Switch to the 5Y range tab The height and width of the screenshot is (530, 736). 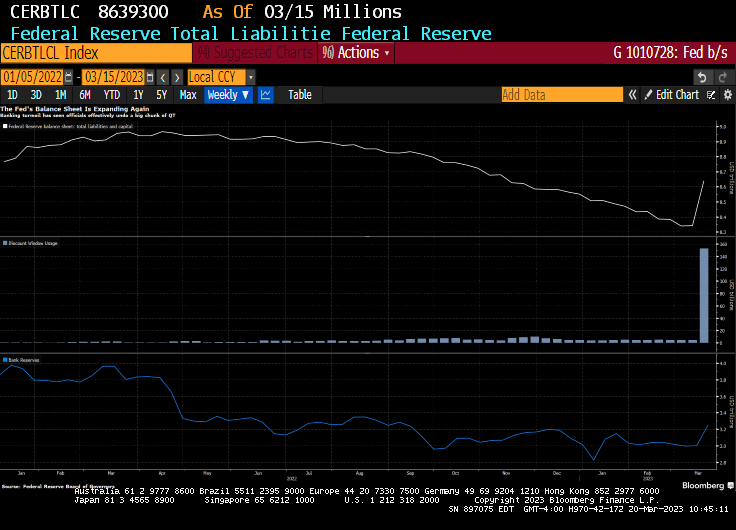[x=162, y=95]
